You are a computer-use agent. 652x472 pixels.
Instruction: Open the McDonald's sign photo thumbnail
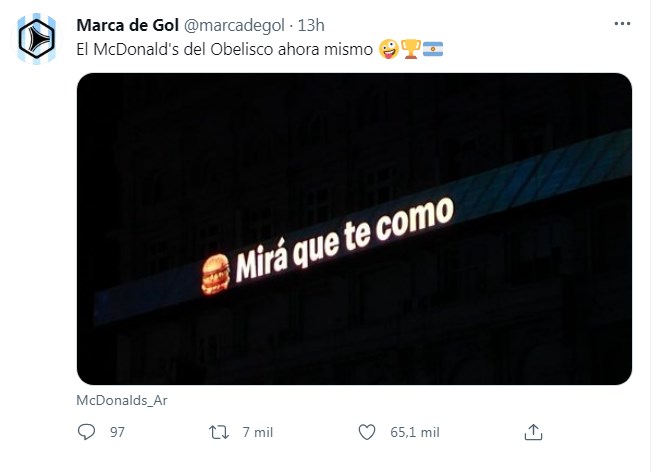[354, 229]
